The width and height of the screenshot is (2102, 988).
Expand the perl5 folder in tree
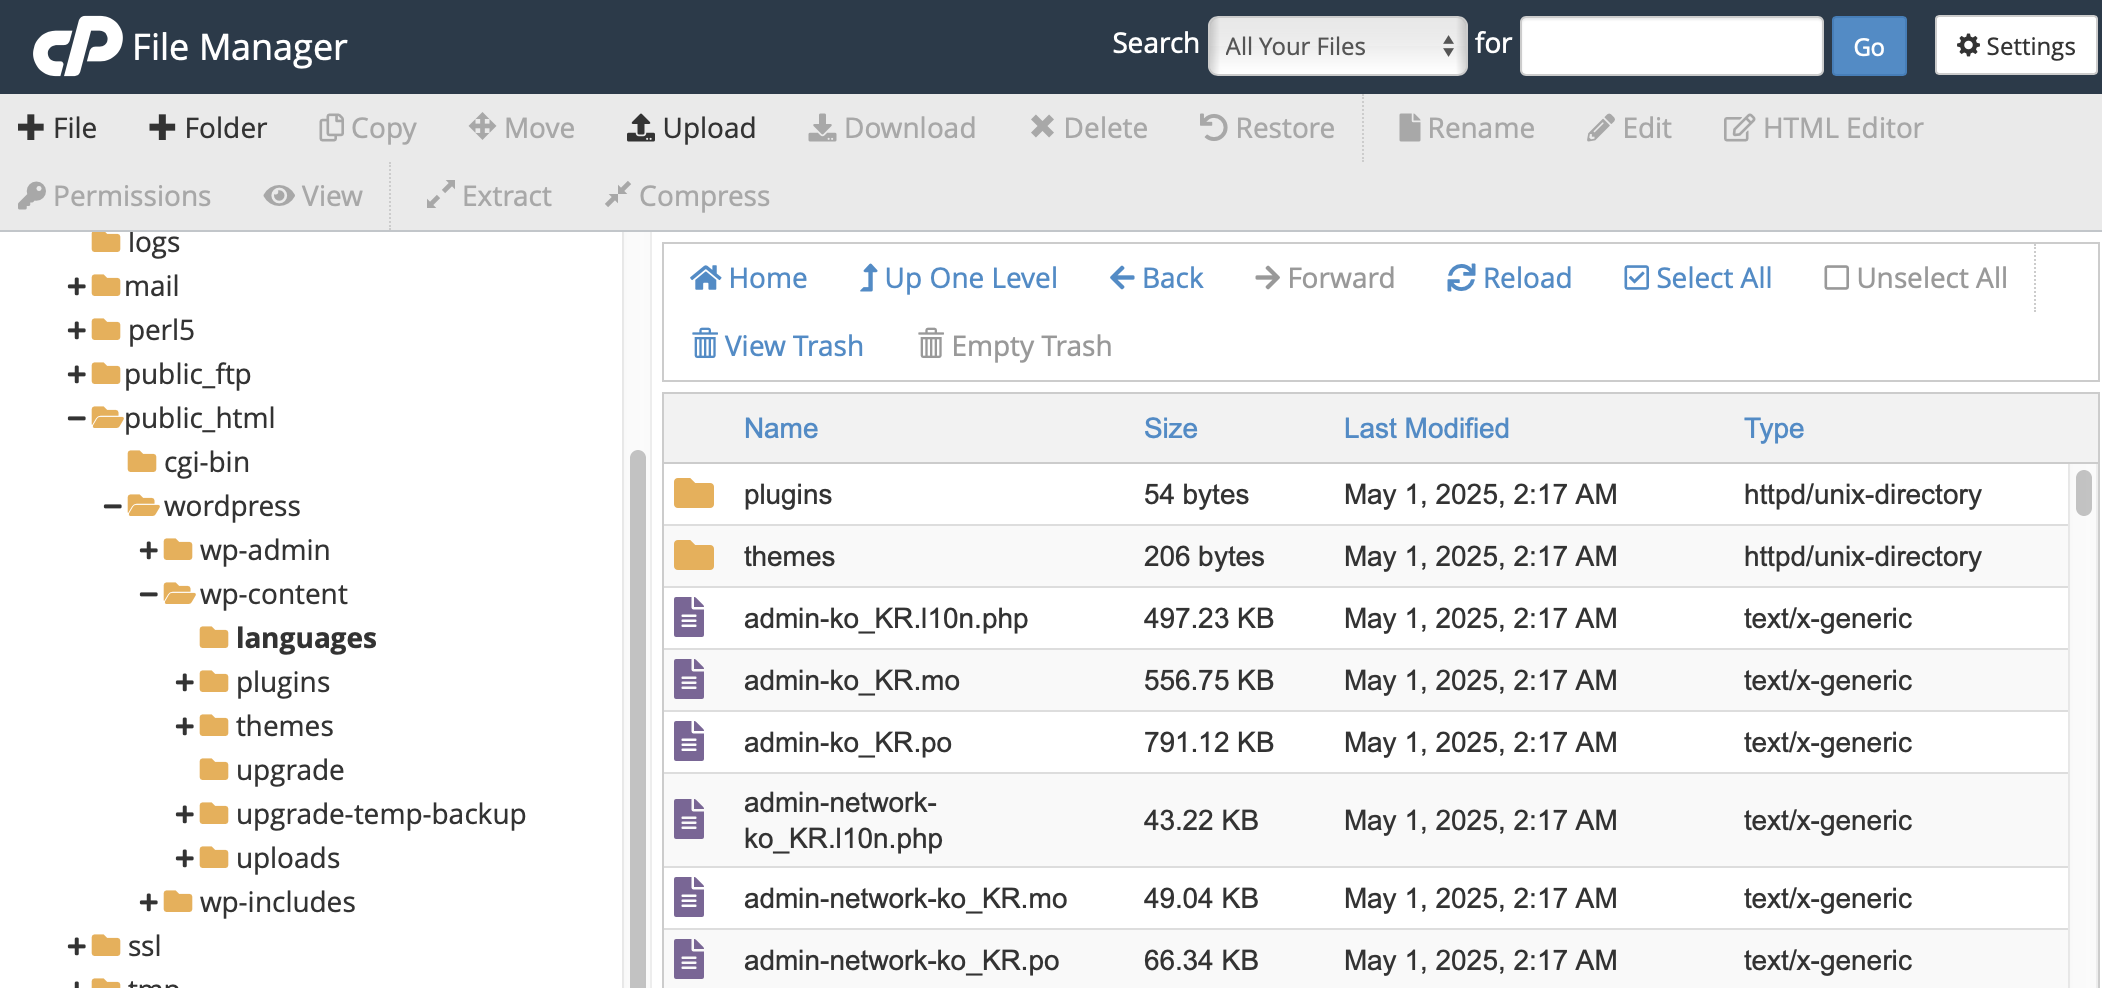[76, 330]
